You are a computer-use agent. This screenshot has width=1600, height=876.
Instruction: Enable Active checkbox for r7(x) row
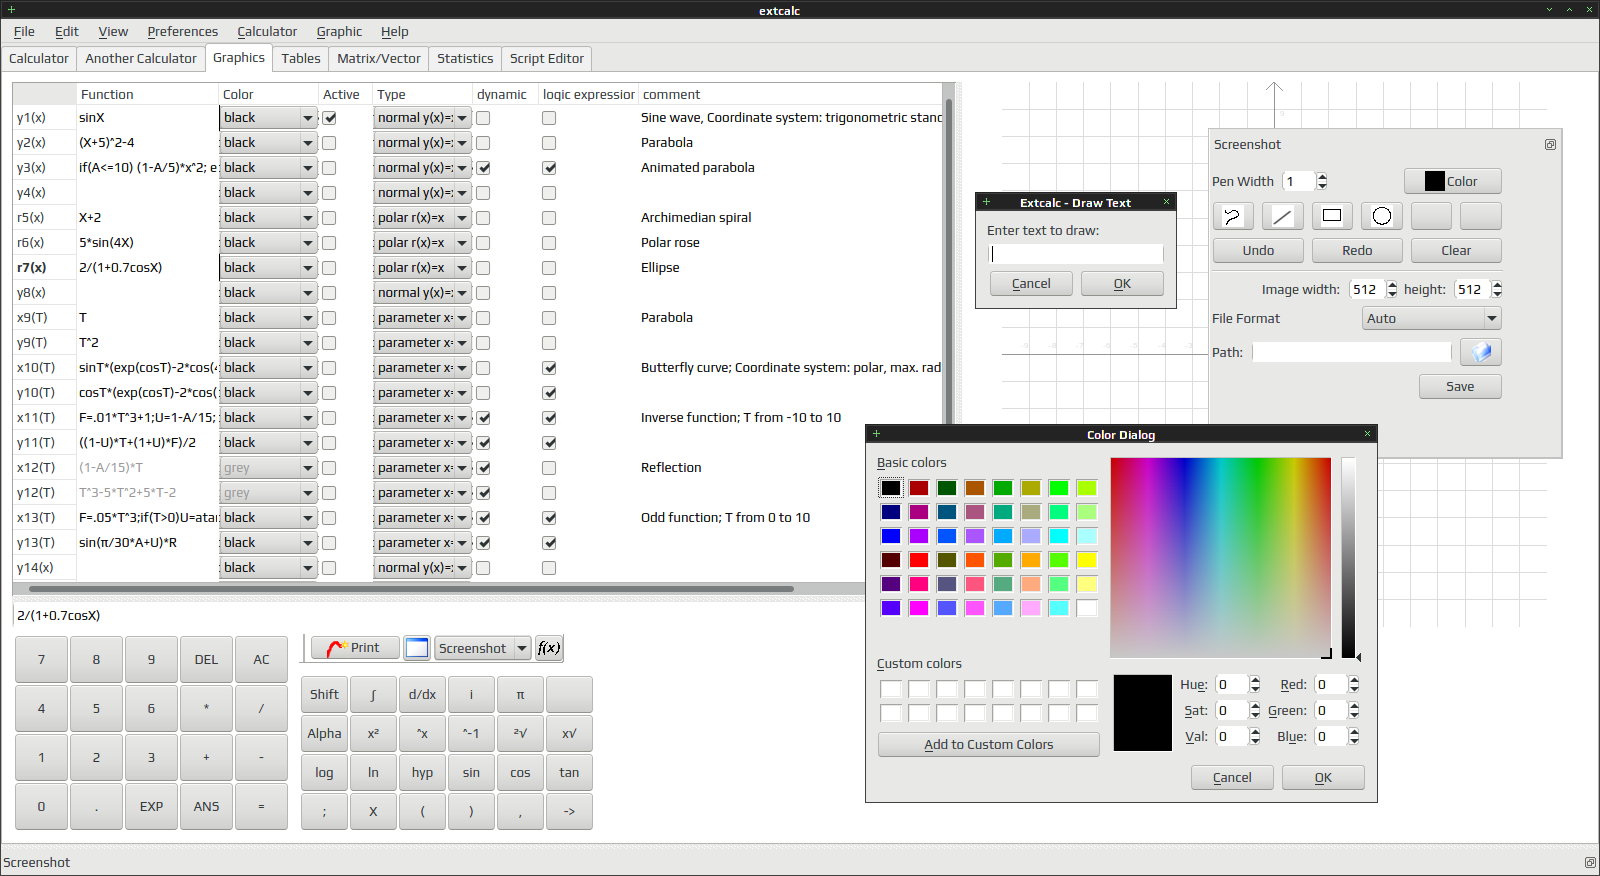pos(329,268)
